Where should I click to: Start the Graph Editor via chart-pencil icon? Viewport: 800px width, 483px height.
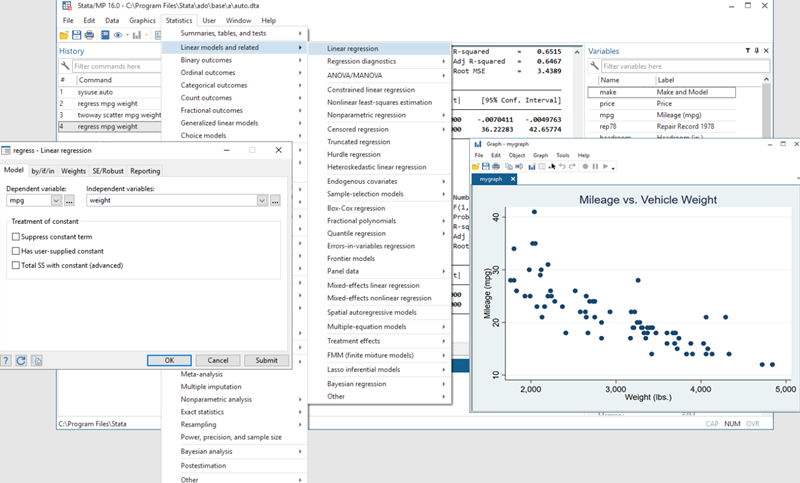click(532, 166)
